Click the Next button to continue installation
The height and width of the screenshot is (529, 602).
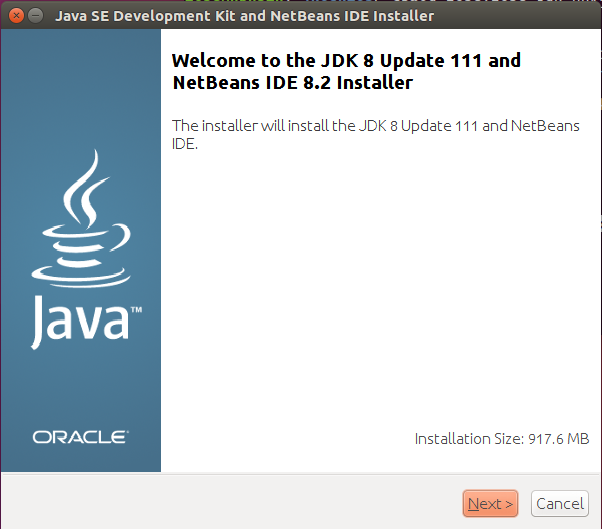point(490,503)
